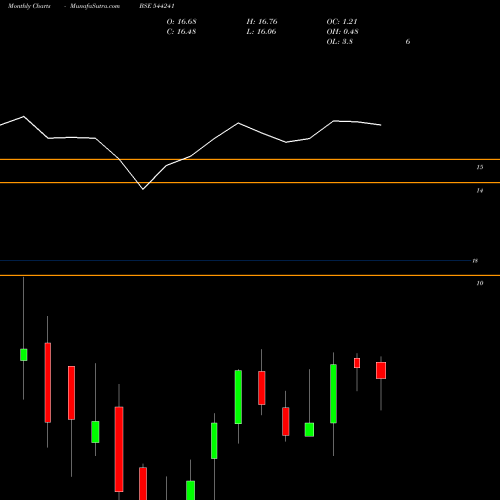Select the high value "H: 16.76"
The image size is (500, 500).
(x=262, y=22)
